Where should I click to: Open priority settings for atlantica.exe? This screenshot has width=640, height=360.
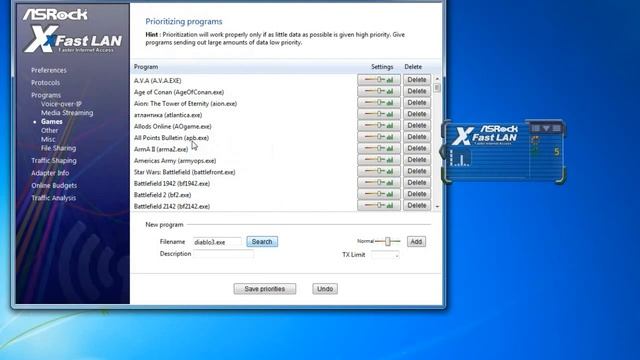click(x=379, y=114)
